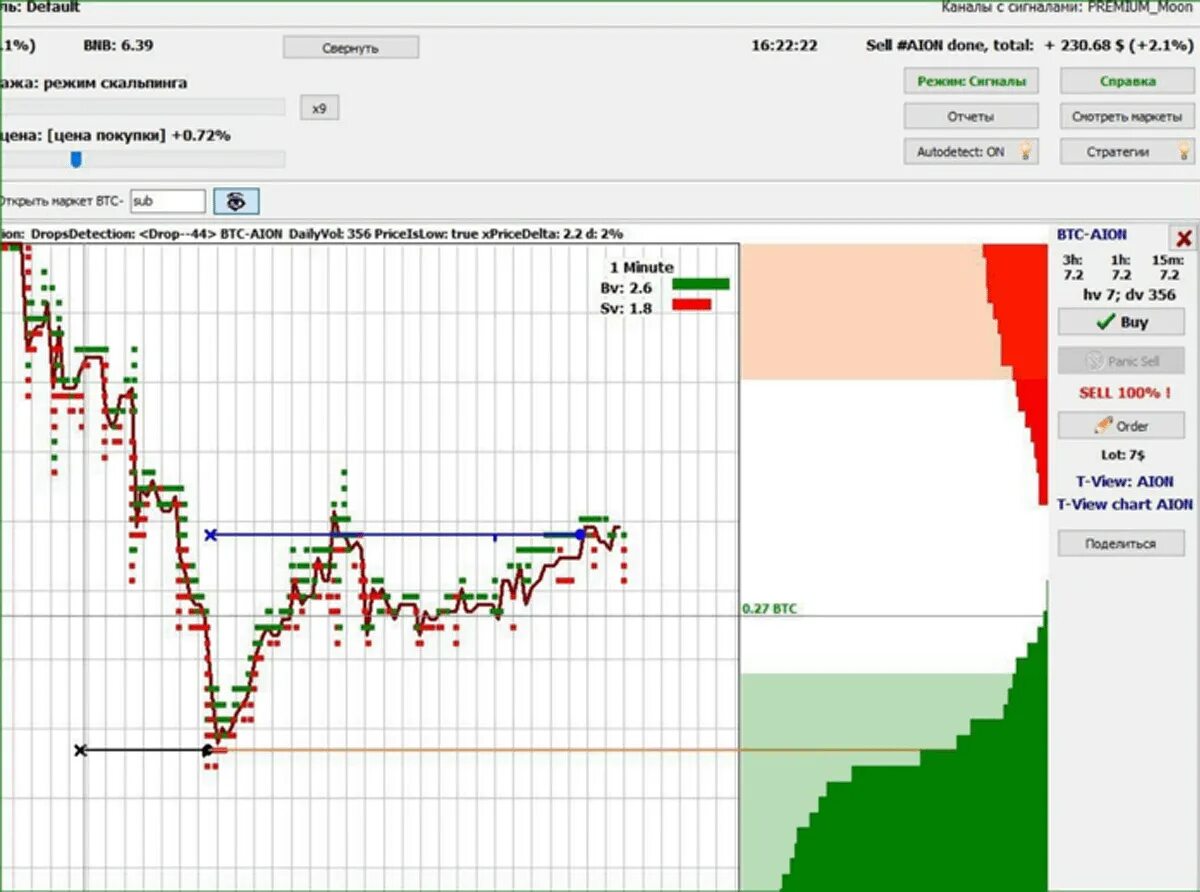Click the blue X sell marker
Screen dimensions: 1200x892
coord(210,535)
